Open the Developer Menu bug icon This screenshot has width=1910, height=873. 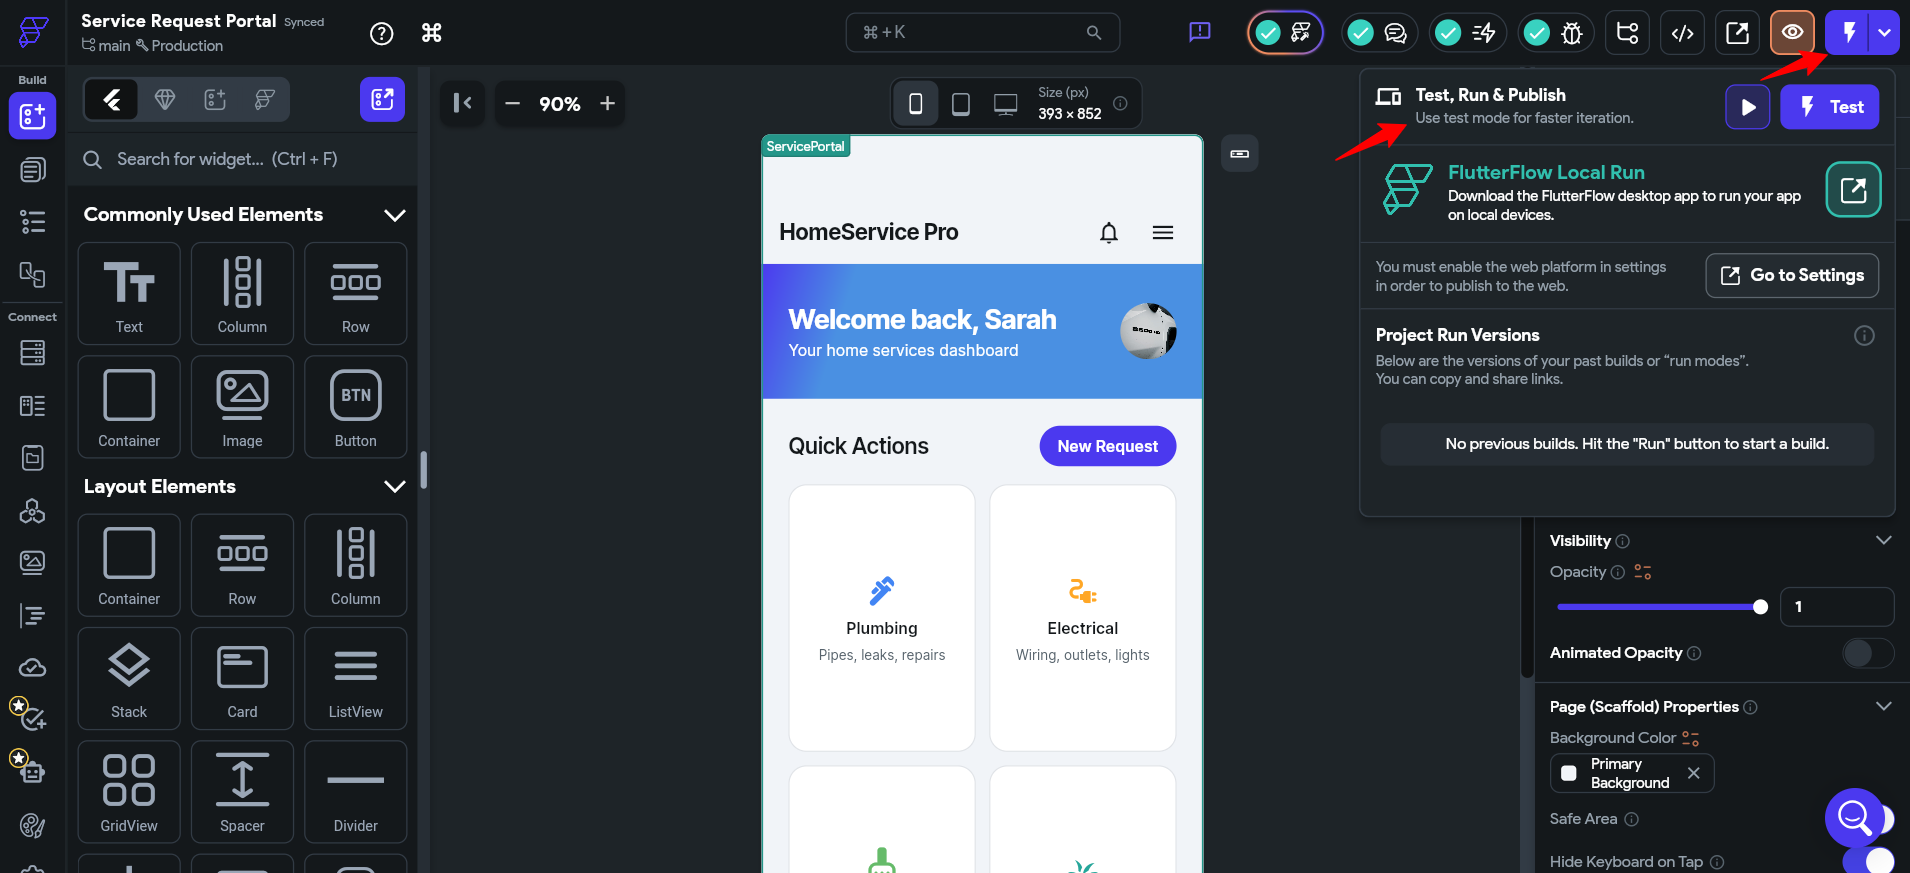click(x=1571, y=33)
